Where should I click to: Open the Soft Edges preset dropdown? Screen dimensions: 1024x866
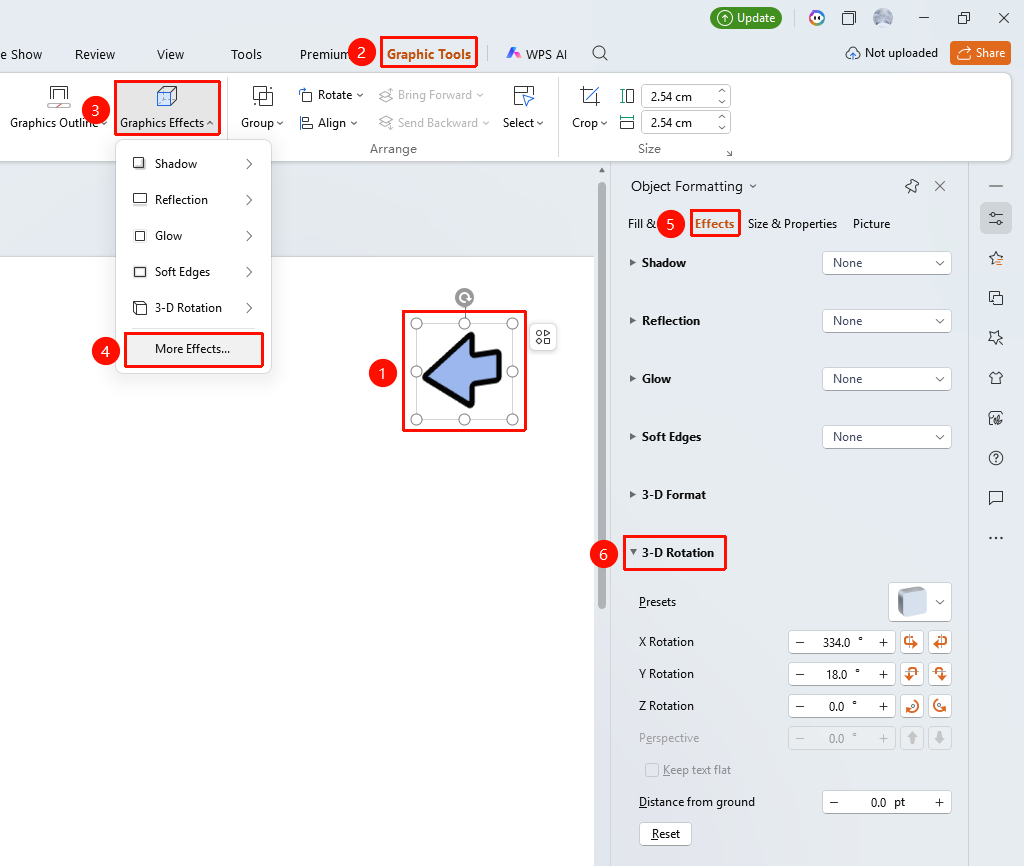tap(886, 438)
